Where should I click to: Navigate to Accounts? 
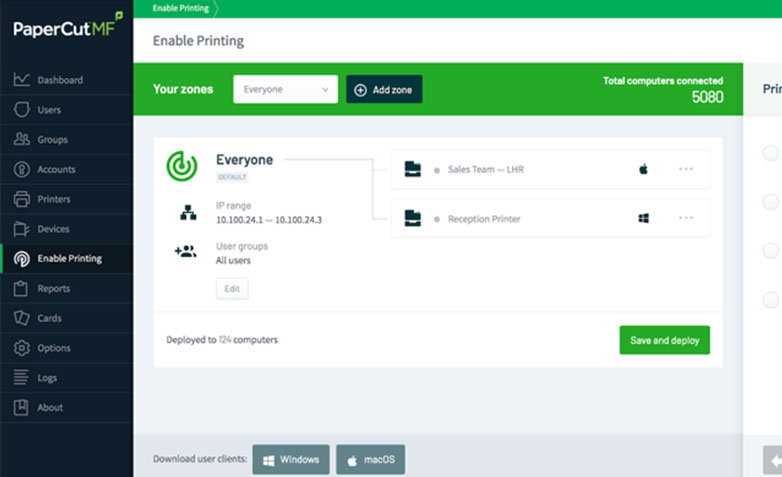click(x=67, y=169)
